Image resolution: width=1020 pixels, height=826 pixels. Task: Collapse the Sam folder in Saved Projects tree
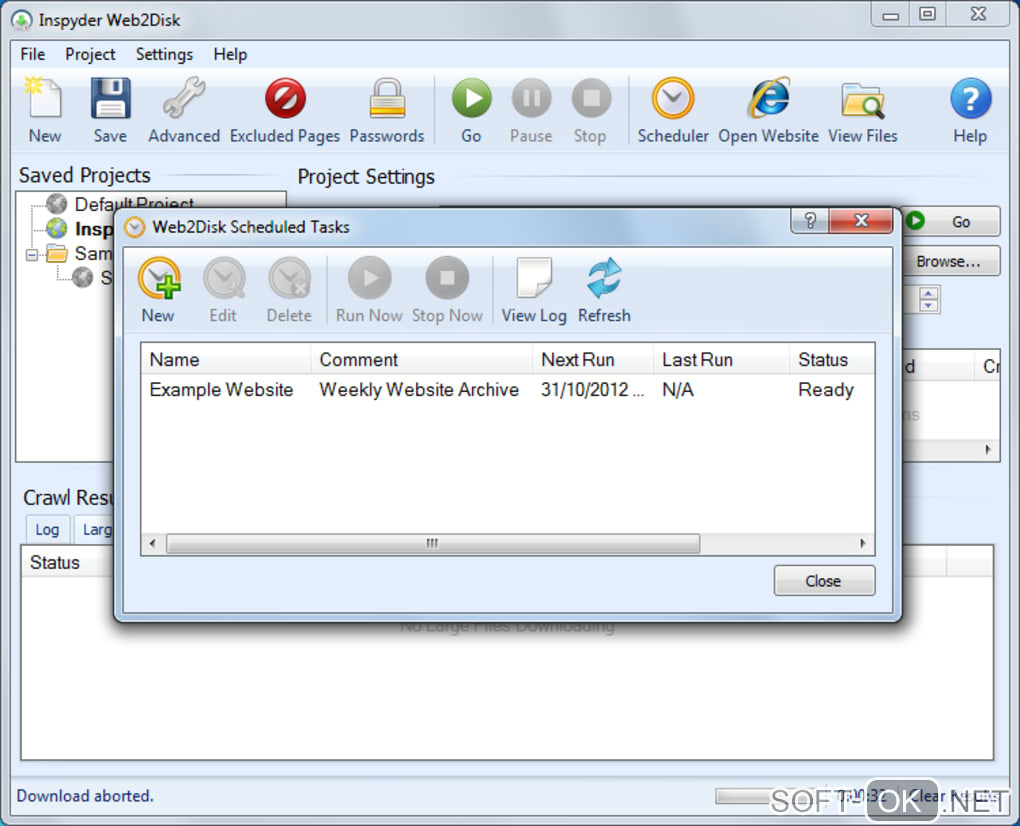click(x=31, y=254)
